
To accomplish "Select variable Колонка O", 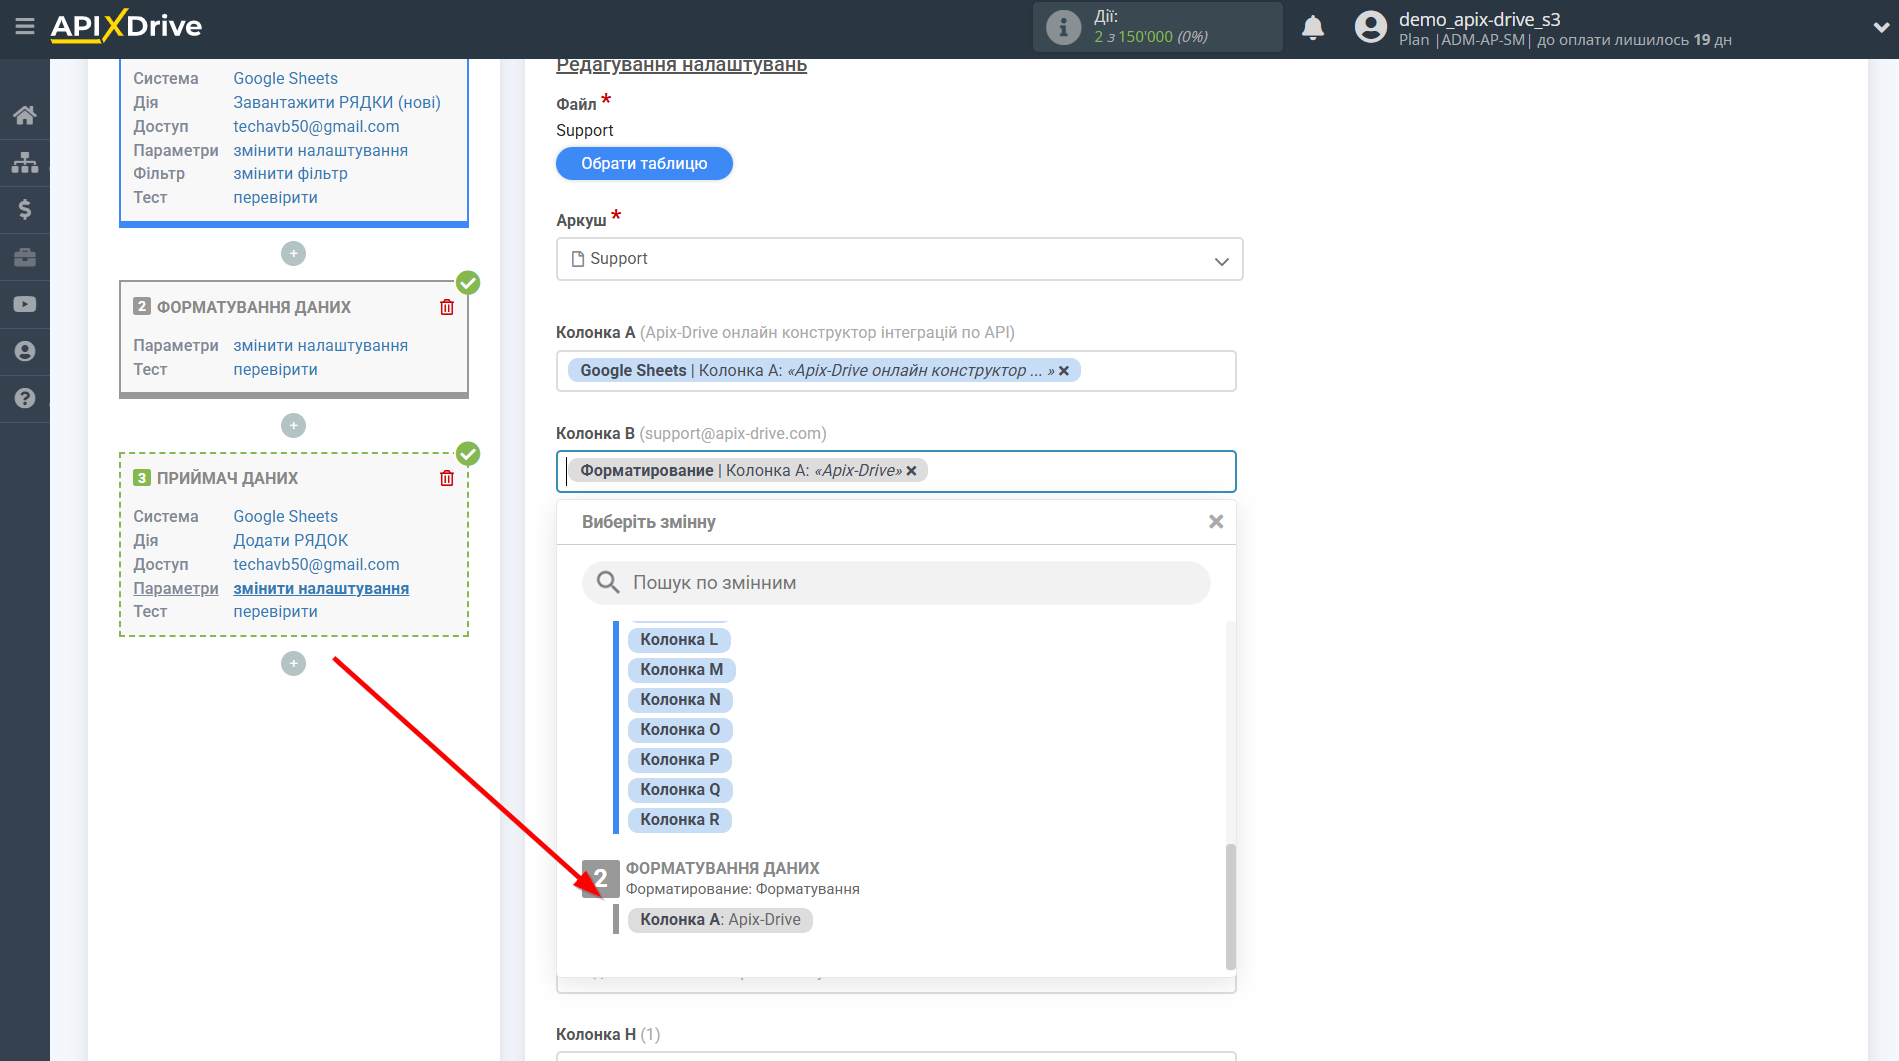I will [680, 730].
